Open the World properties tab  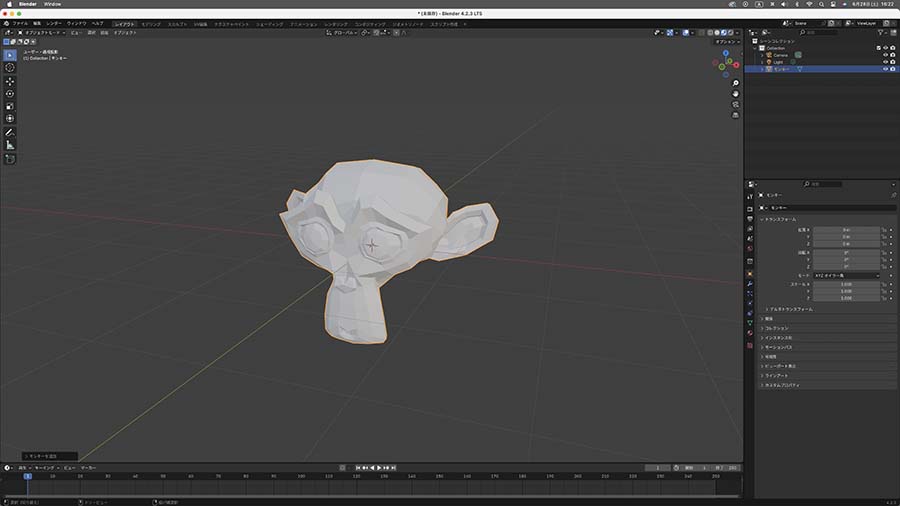pyautogui.click(x=750, y=248)
